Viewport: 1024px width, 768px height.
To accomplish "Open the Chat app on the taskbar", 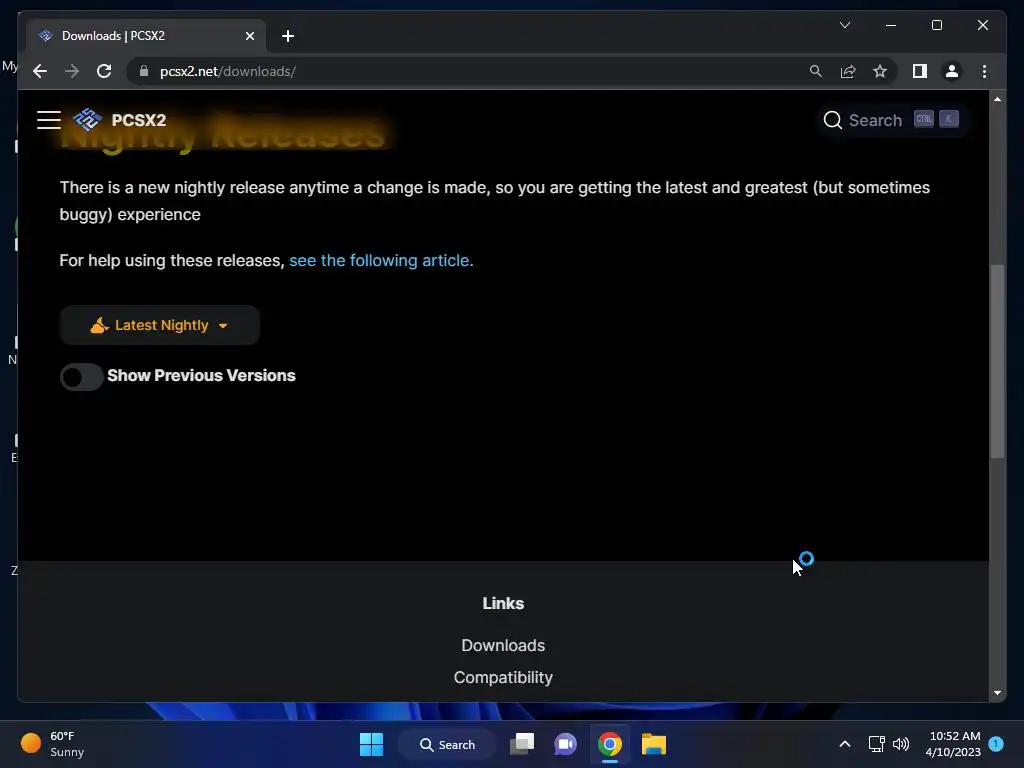I will [x=566, y=744].
